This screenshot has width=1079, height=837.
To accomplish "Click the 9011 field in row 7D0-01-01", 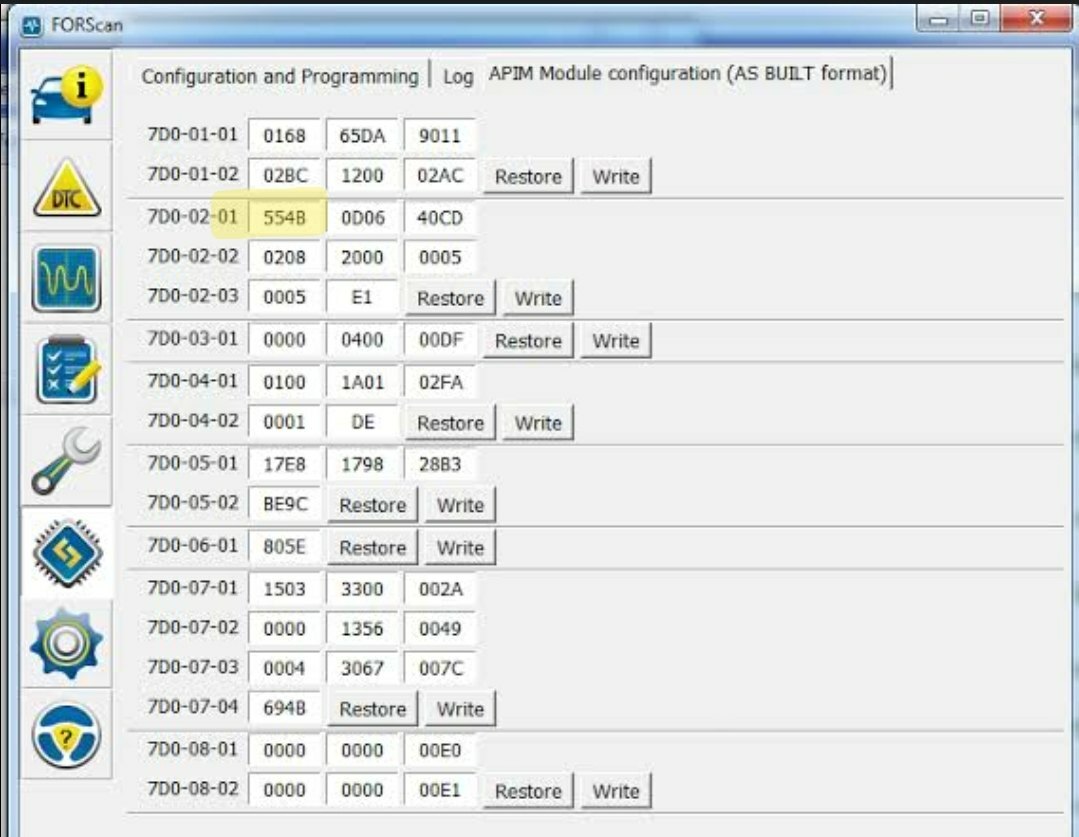I will [440, 136].
